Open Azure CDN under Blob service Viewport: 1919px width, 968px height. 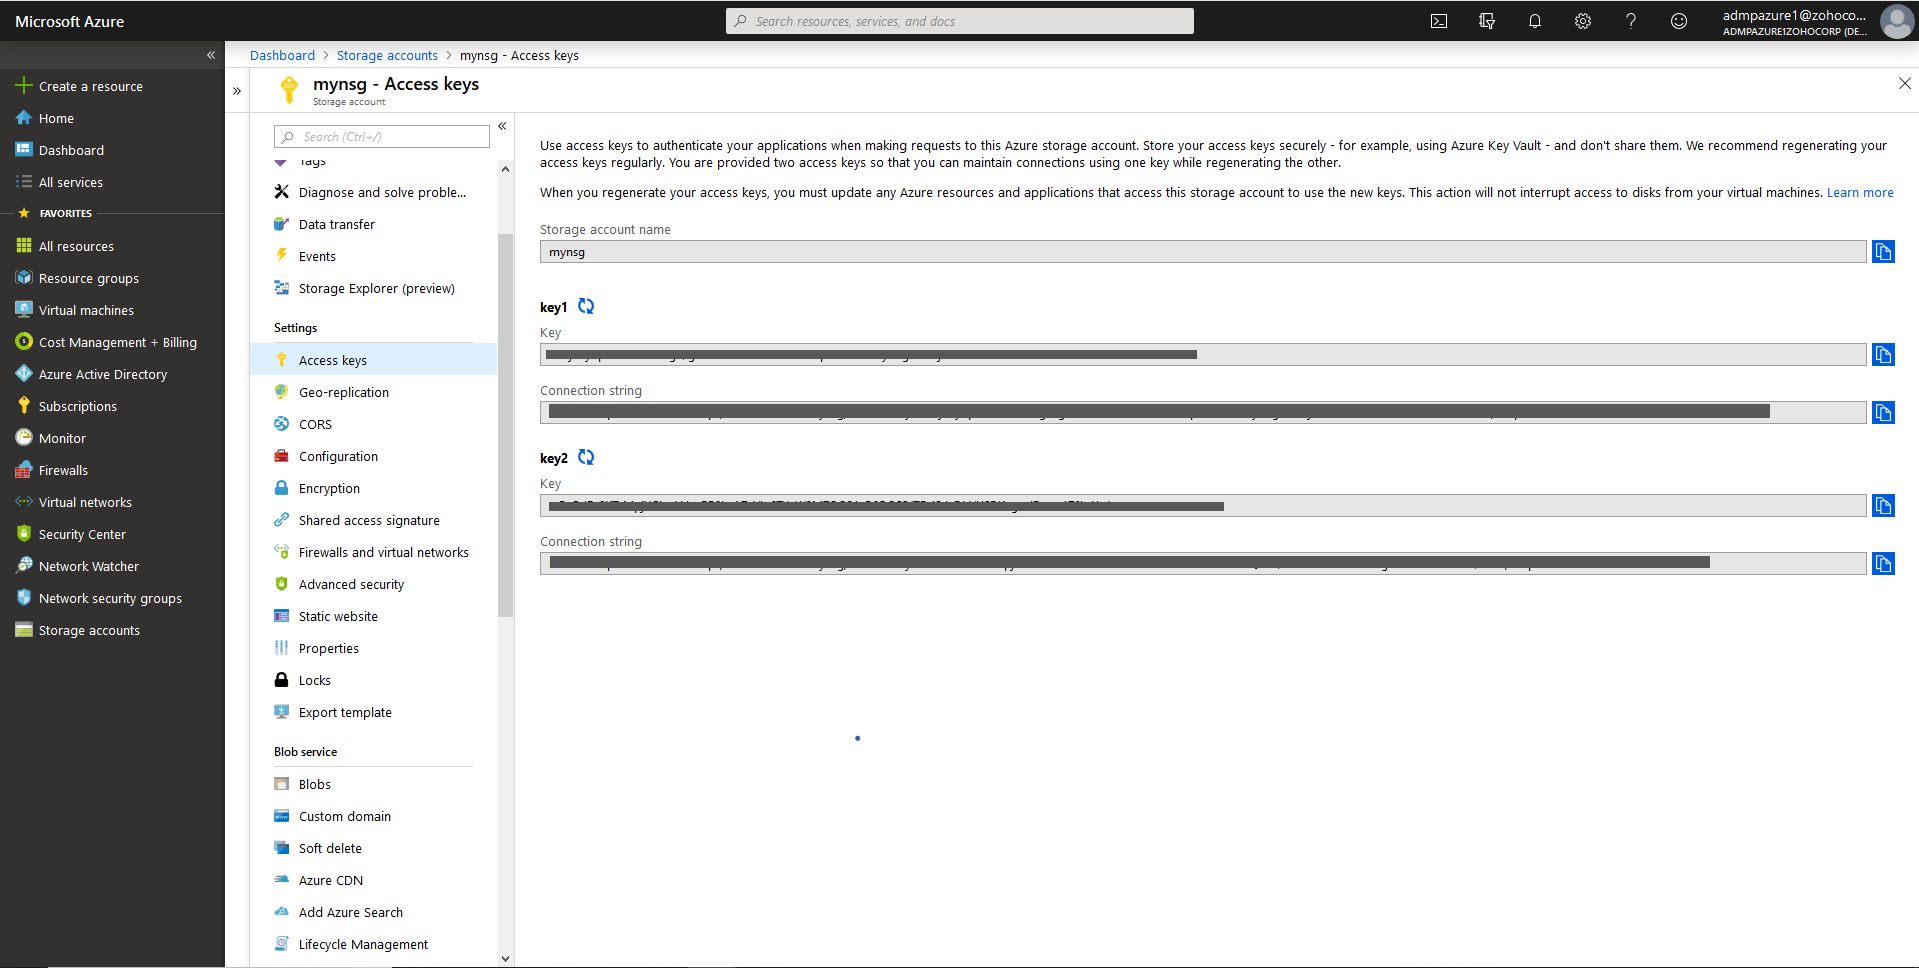click(373, 880)
